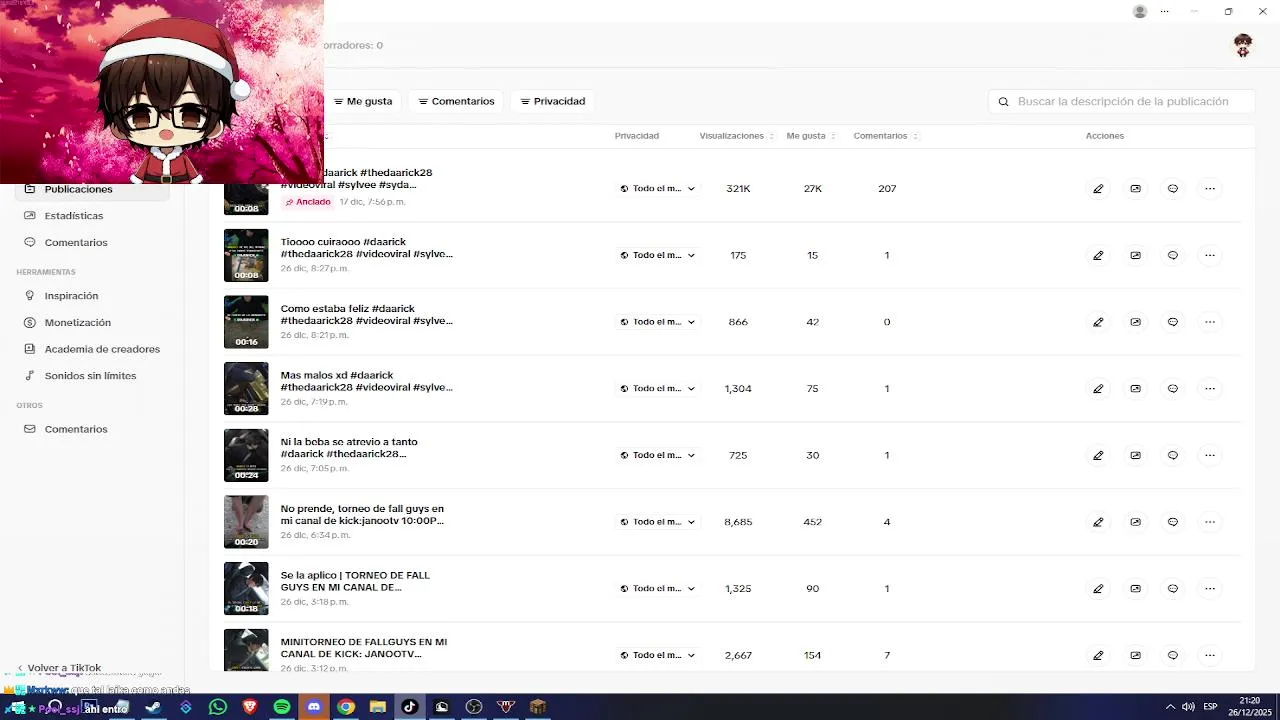This screenshot has width=1280, height=720.
Task: Sort by the Me gusta column header
Action: 810,136
